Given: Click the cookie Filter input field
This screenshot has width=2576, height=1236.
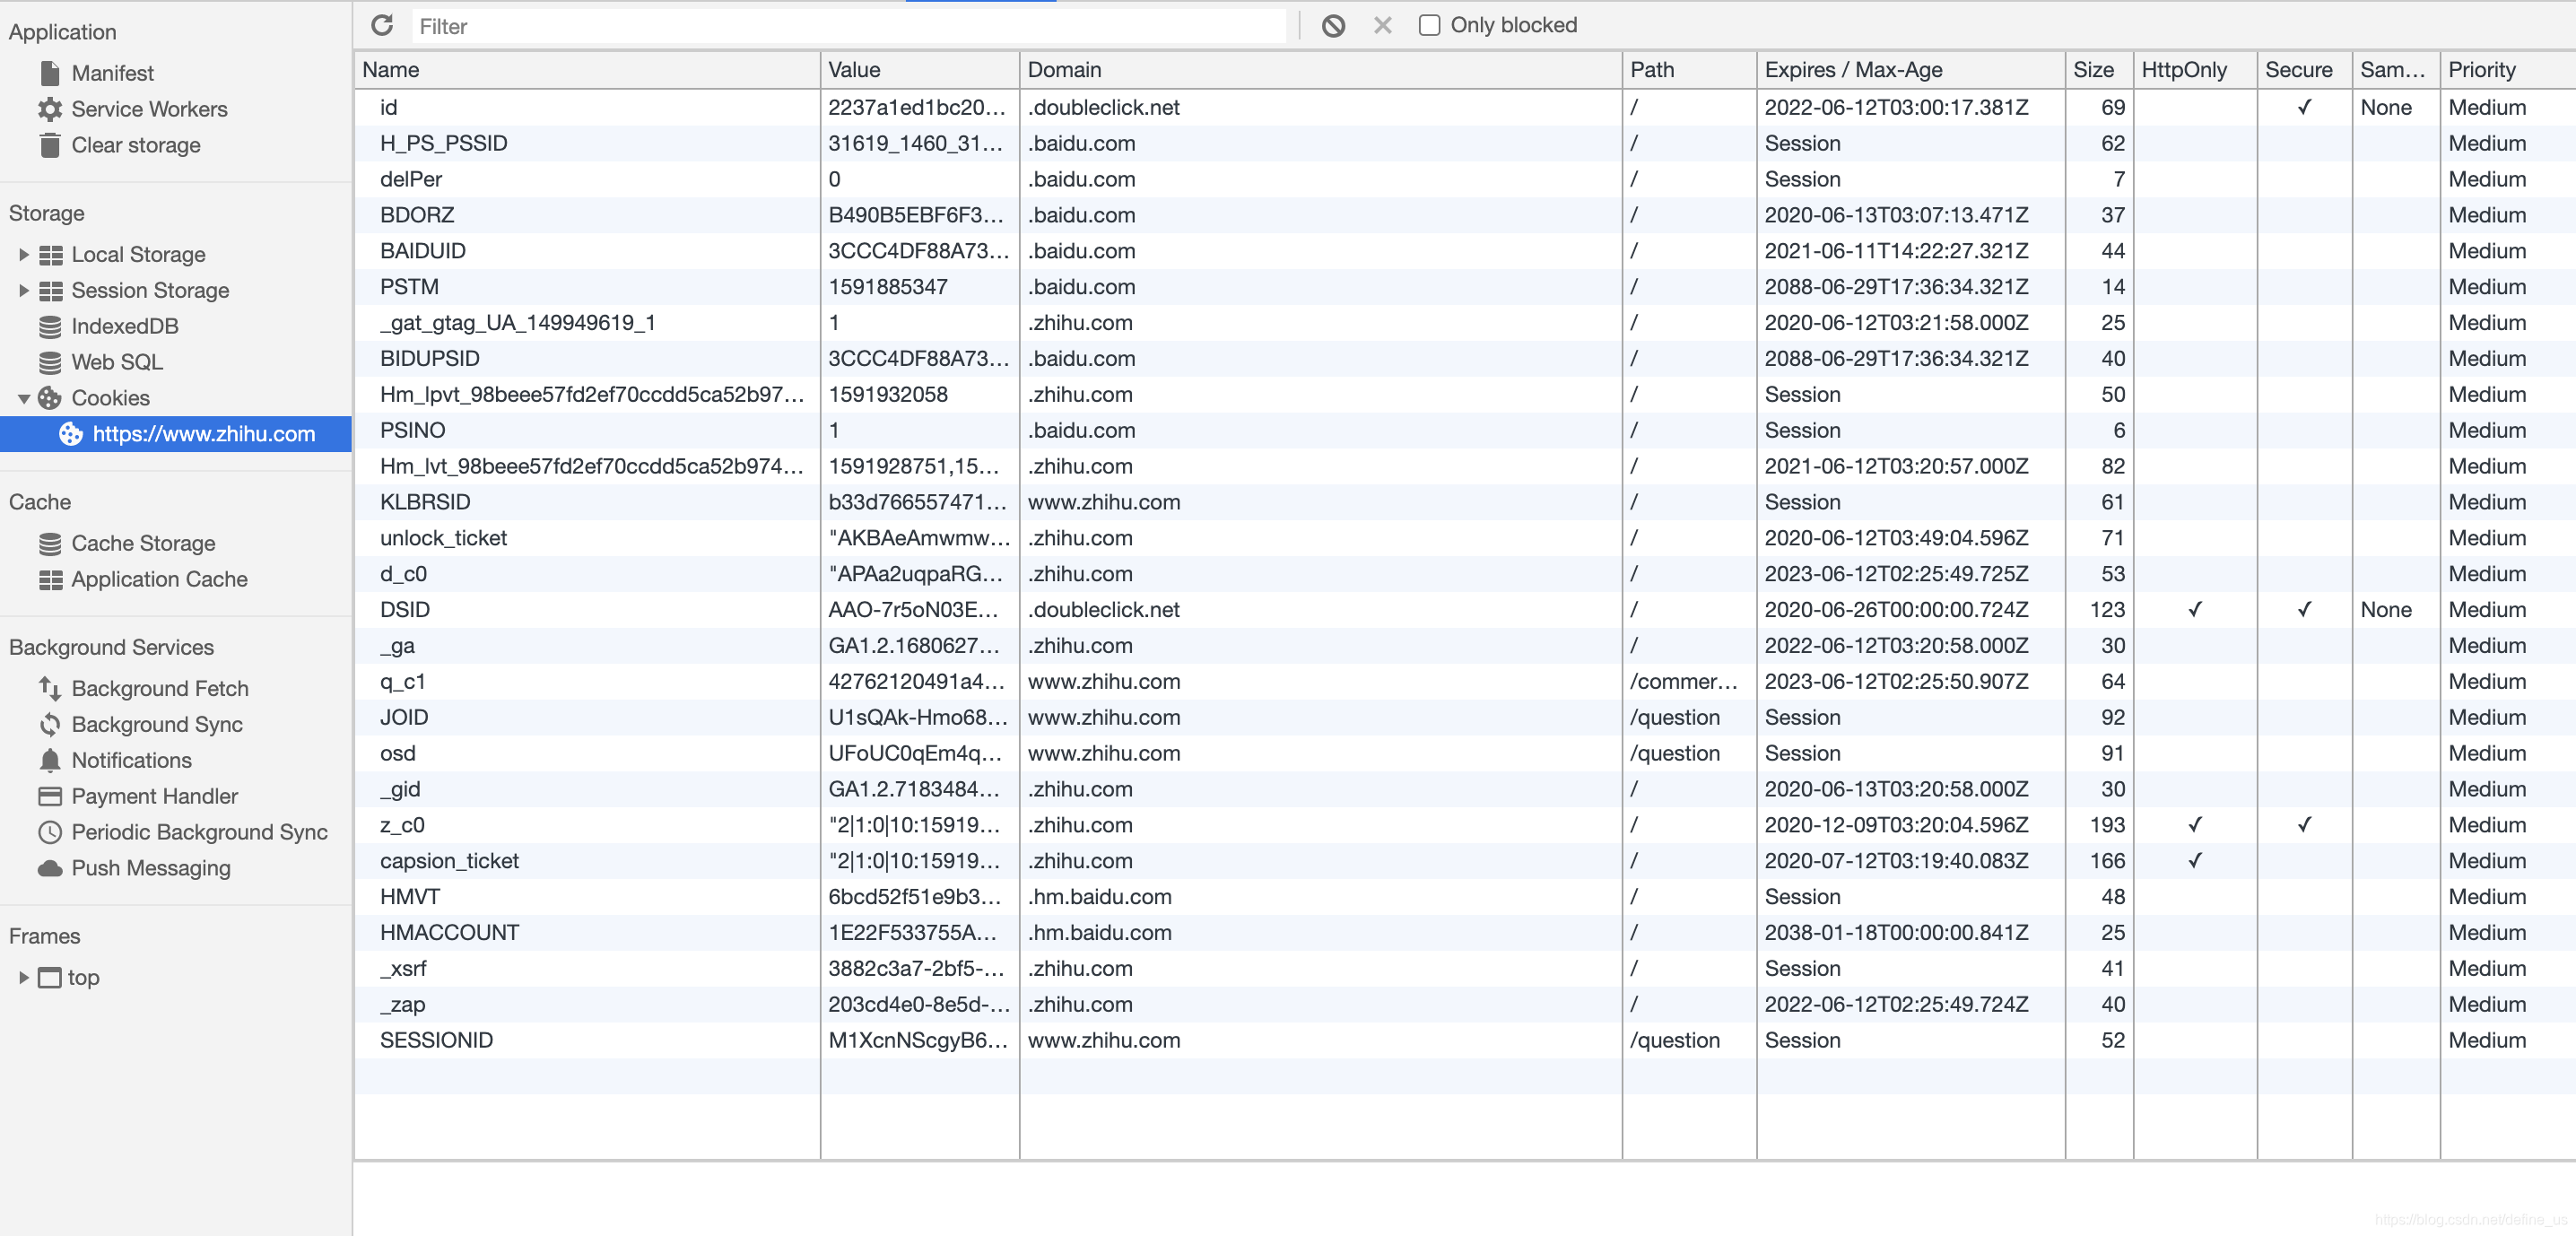Looking at the screenshot, I should [849, 26].
